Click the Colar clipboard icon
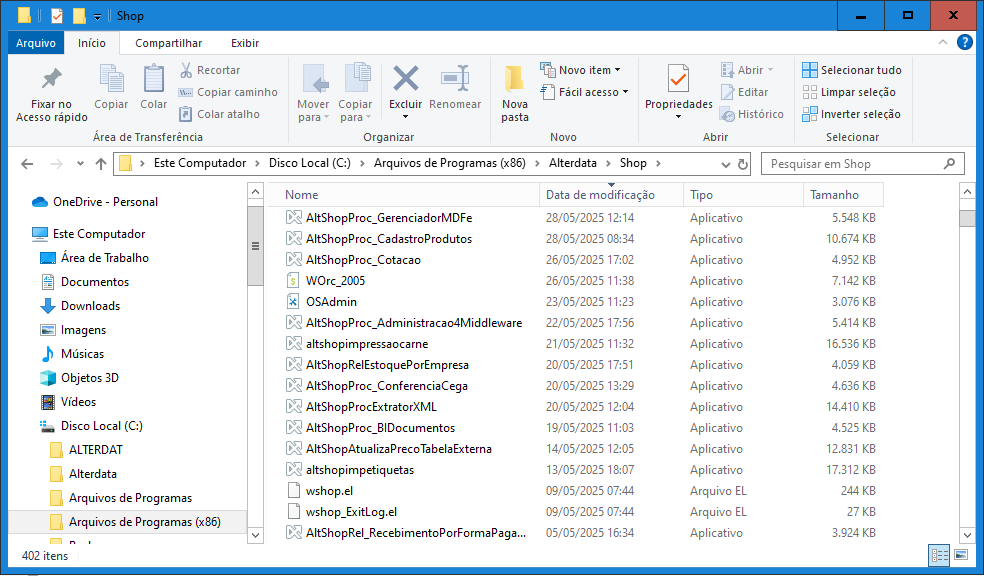The image size is (984, 576). coord(154,79)
